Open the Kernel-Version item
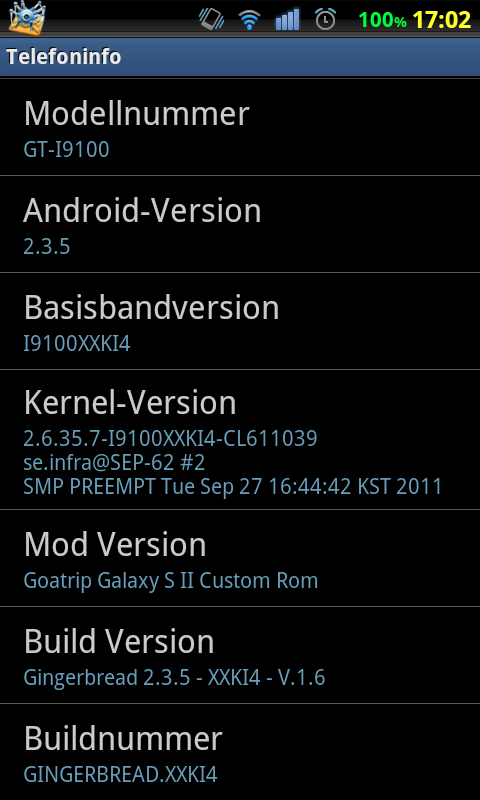The image size is (480, 800). (240, 439)
